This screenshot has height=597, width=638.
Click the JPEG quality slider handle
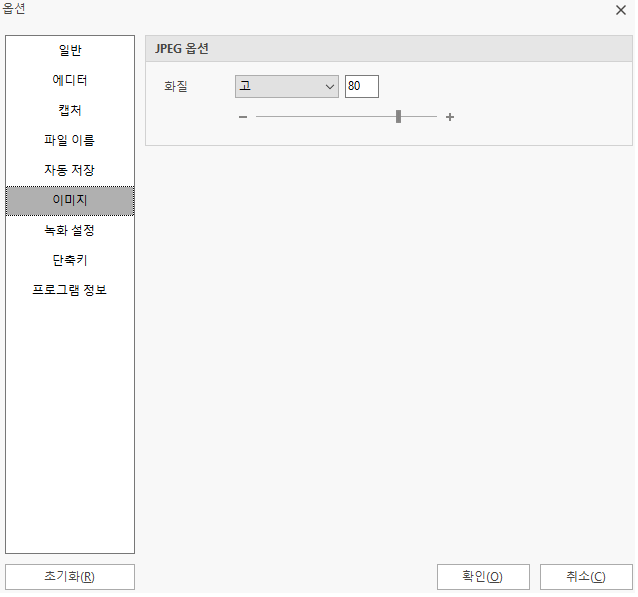pyautogui.click(x=400, y=117)
